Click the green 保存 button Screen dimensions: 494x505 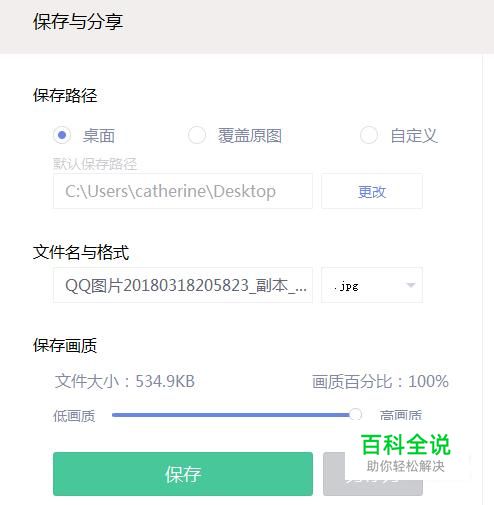pyautogui.click(x=183, y=474)
